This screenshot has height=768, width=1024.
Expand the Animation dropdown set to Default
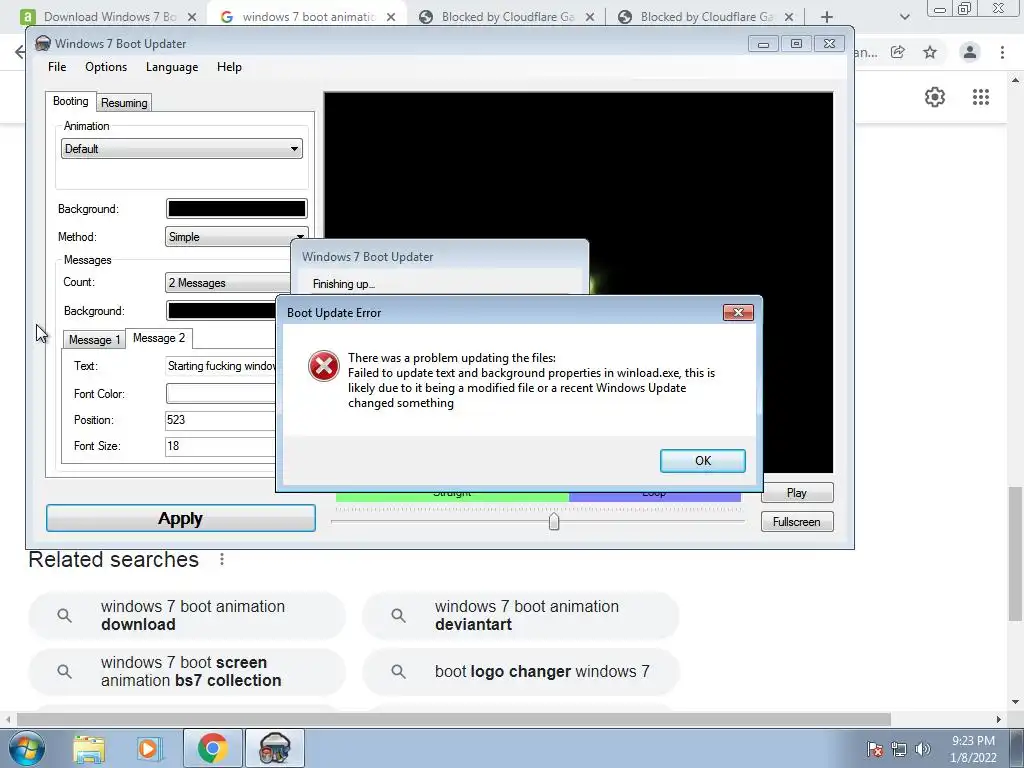(x=182, y=148)
